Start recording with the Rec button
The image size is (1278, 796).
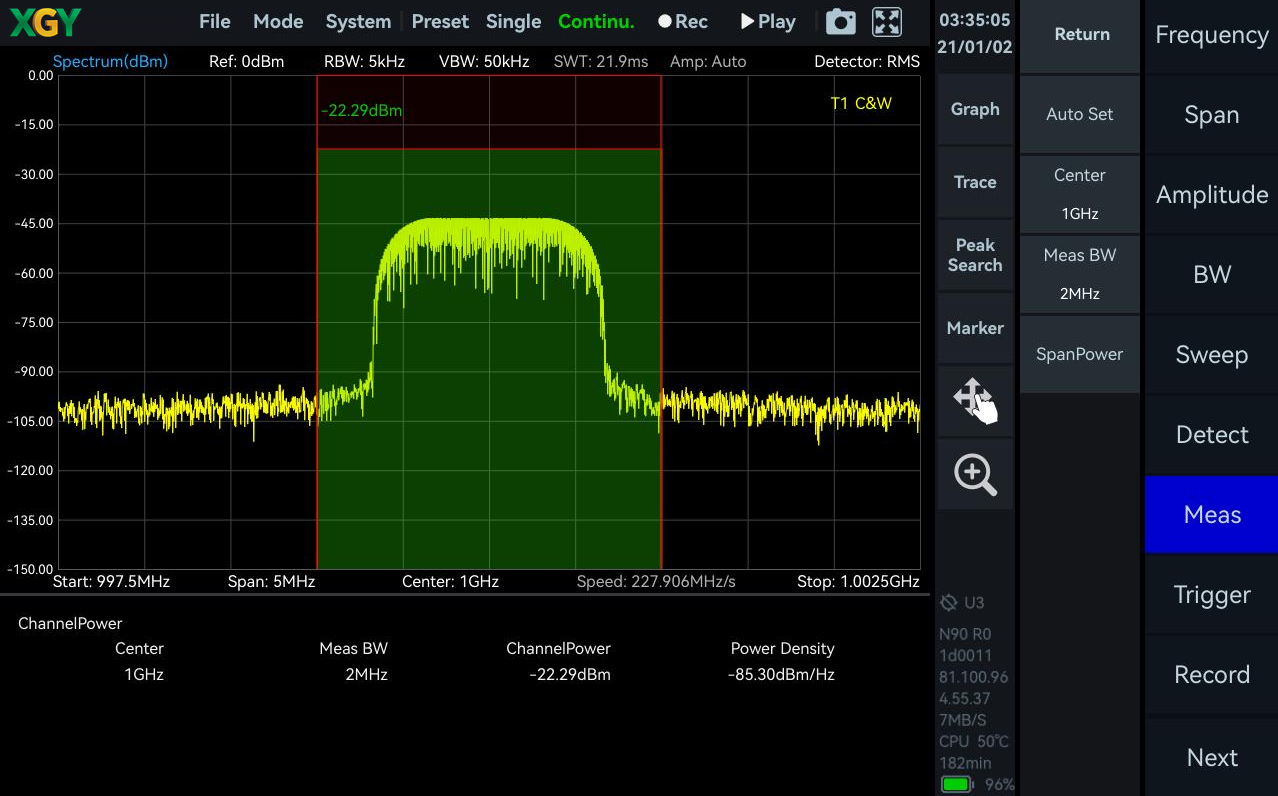tap(683, 22)
